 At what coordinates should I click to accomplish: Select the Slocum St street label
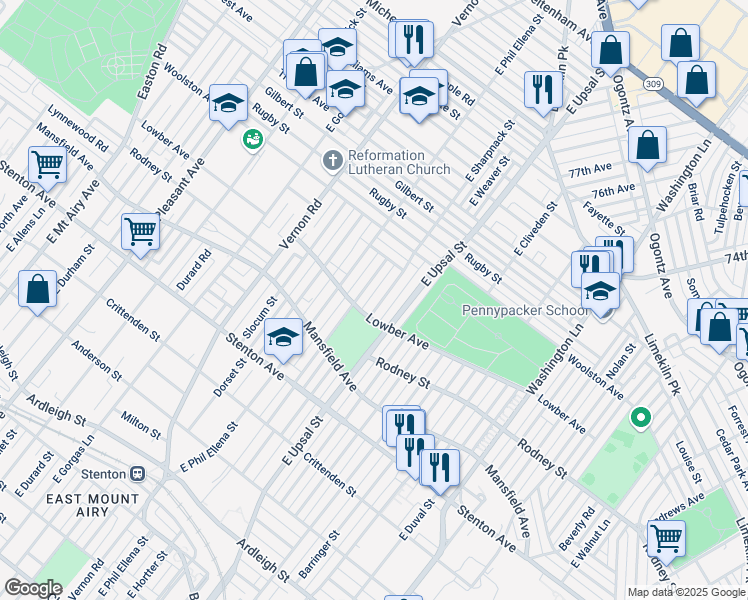coord(260,317)
